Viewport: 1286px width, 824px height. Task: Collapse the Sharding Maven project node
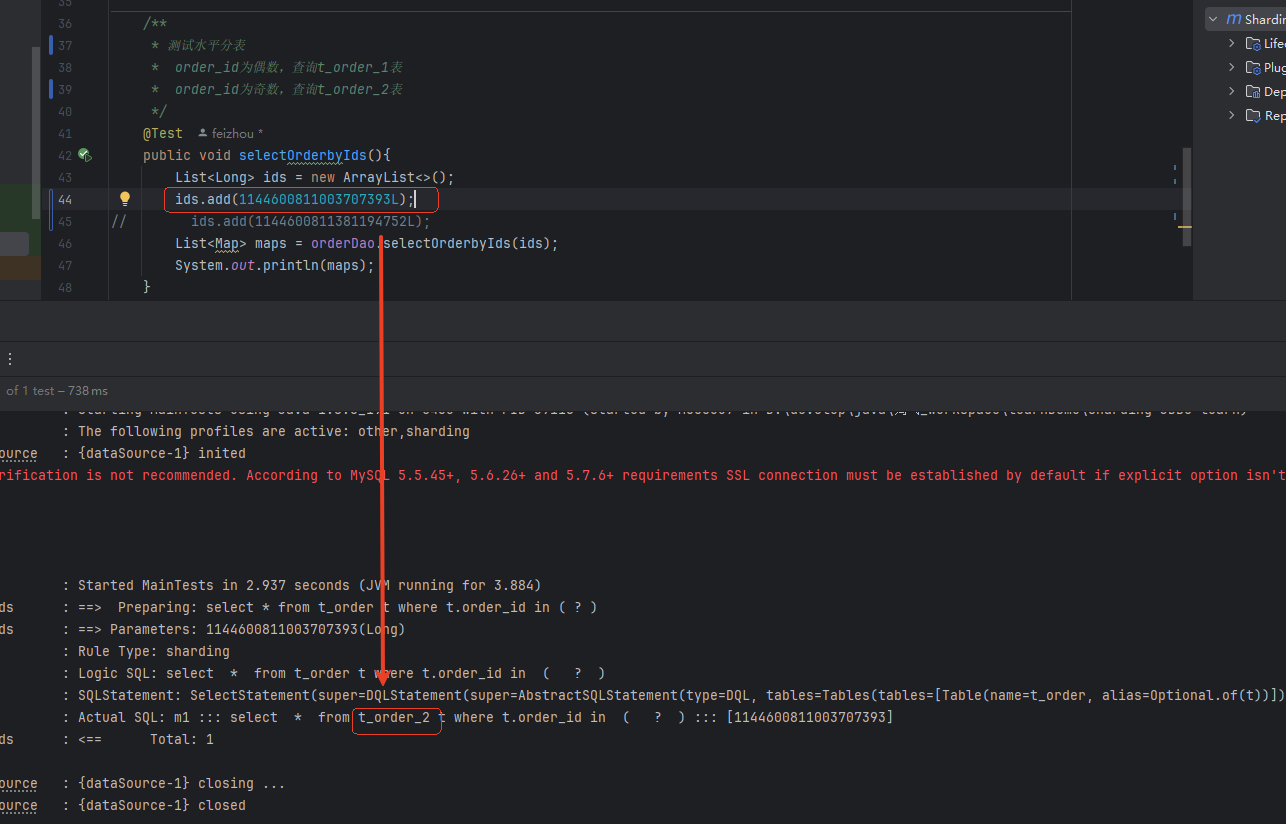(x=1213, y=19)
